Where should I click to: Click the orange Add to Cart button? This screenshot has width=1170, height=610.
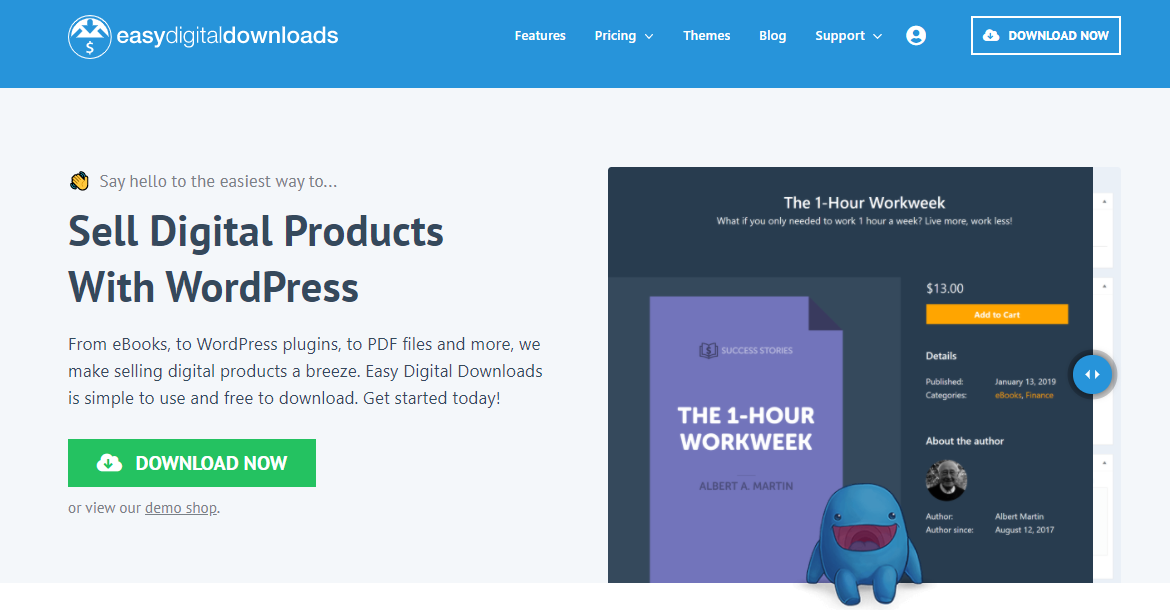tap(997, 314)
